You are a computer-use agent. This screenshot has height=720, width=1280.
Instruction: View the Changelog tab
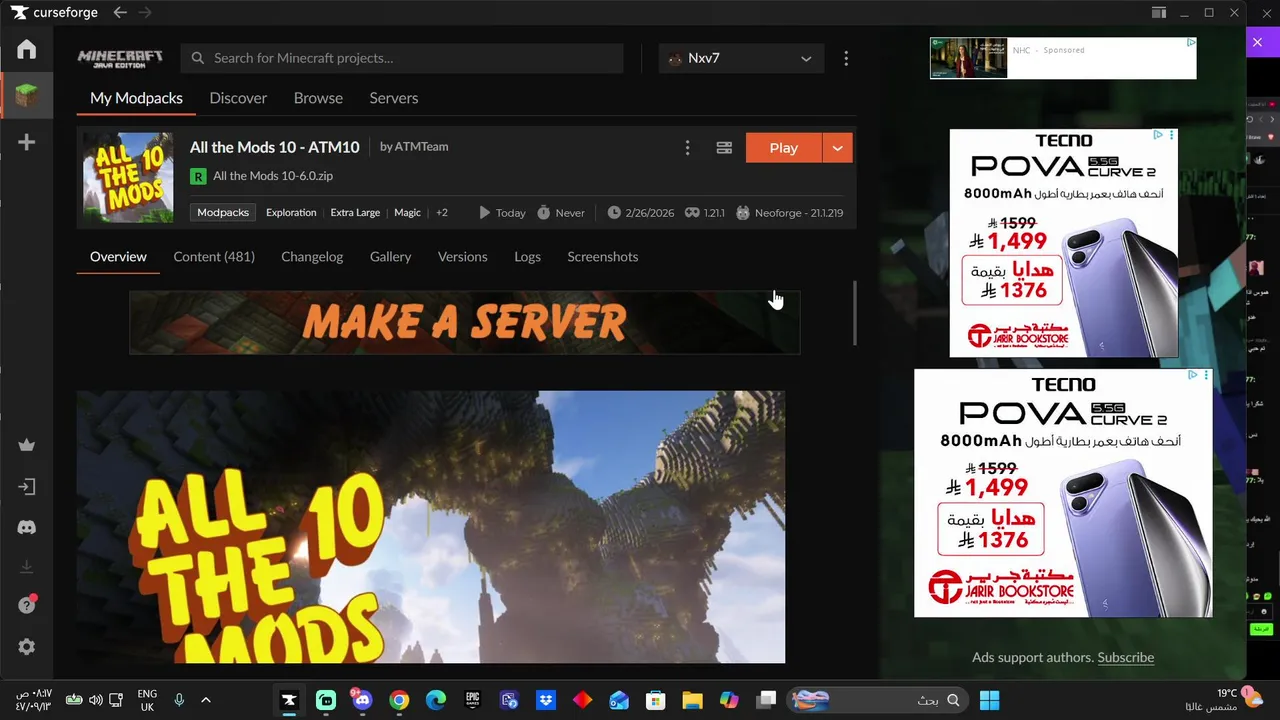(x=312, y=257)
